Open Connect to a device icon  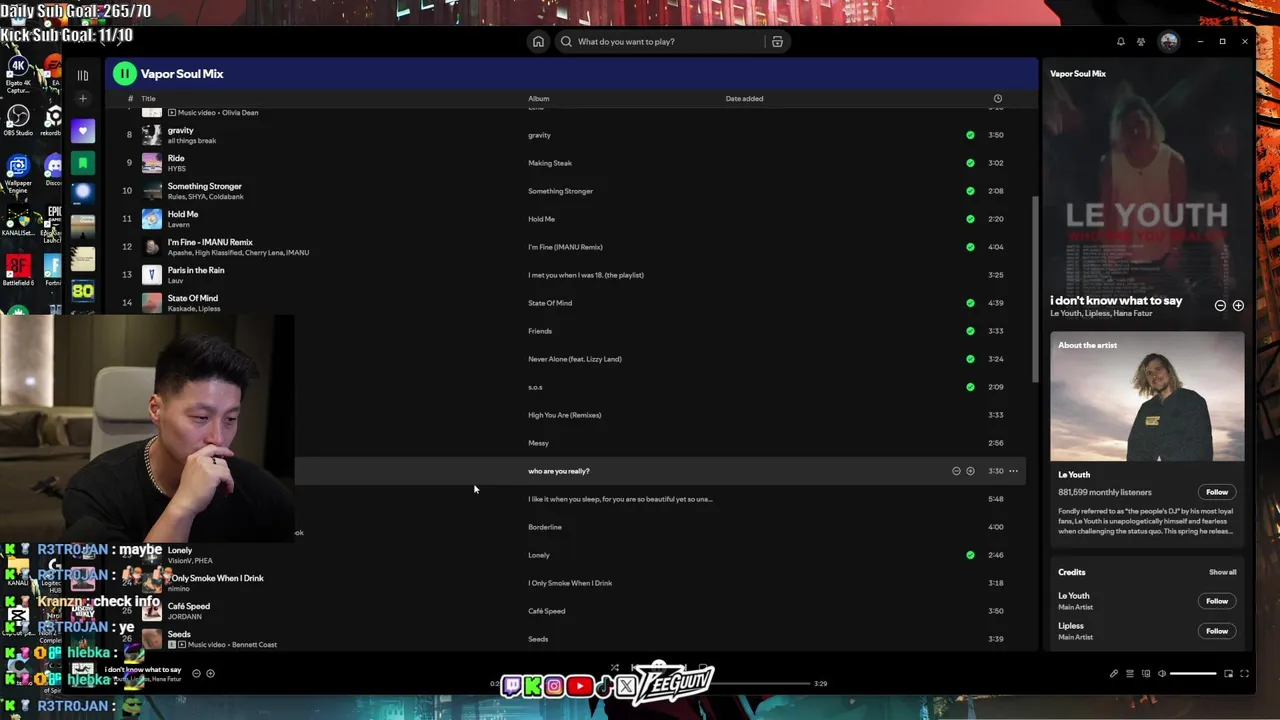click(1146, 674)
